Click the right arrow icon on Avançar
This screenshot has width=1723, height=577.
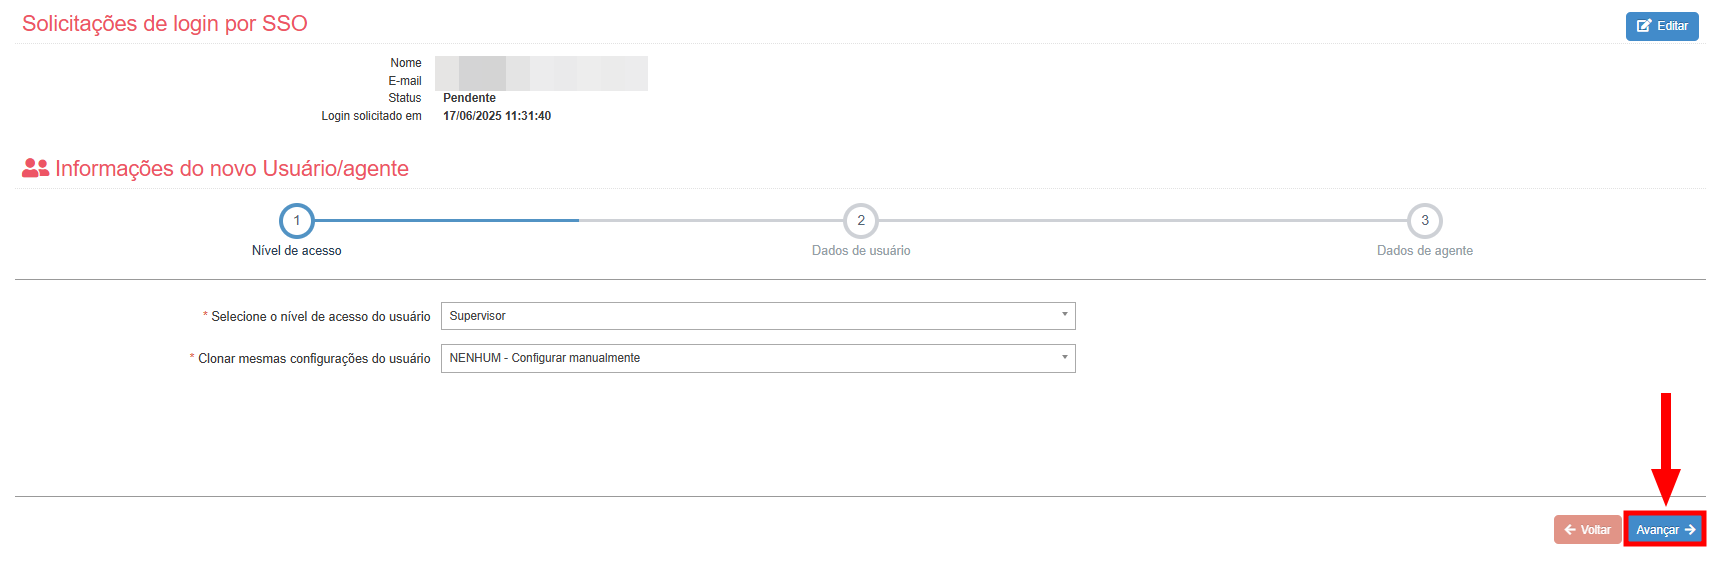click(1690, 530)
